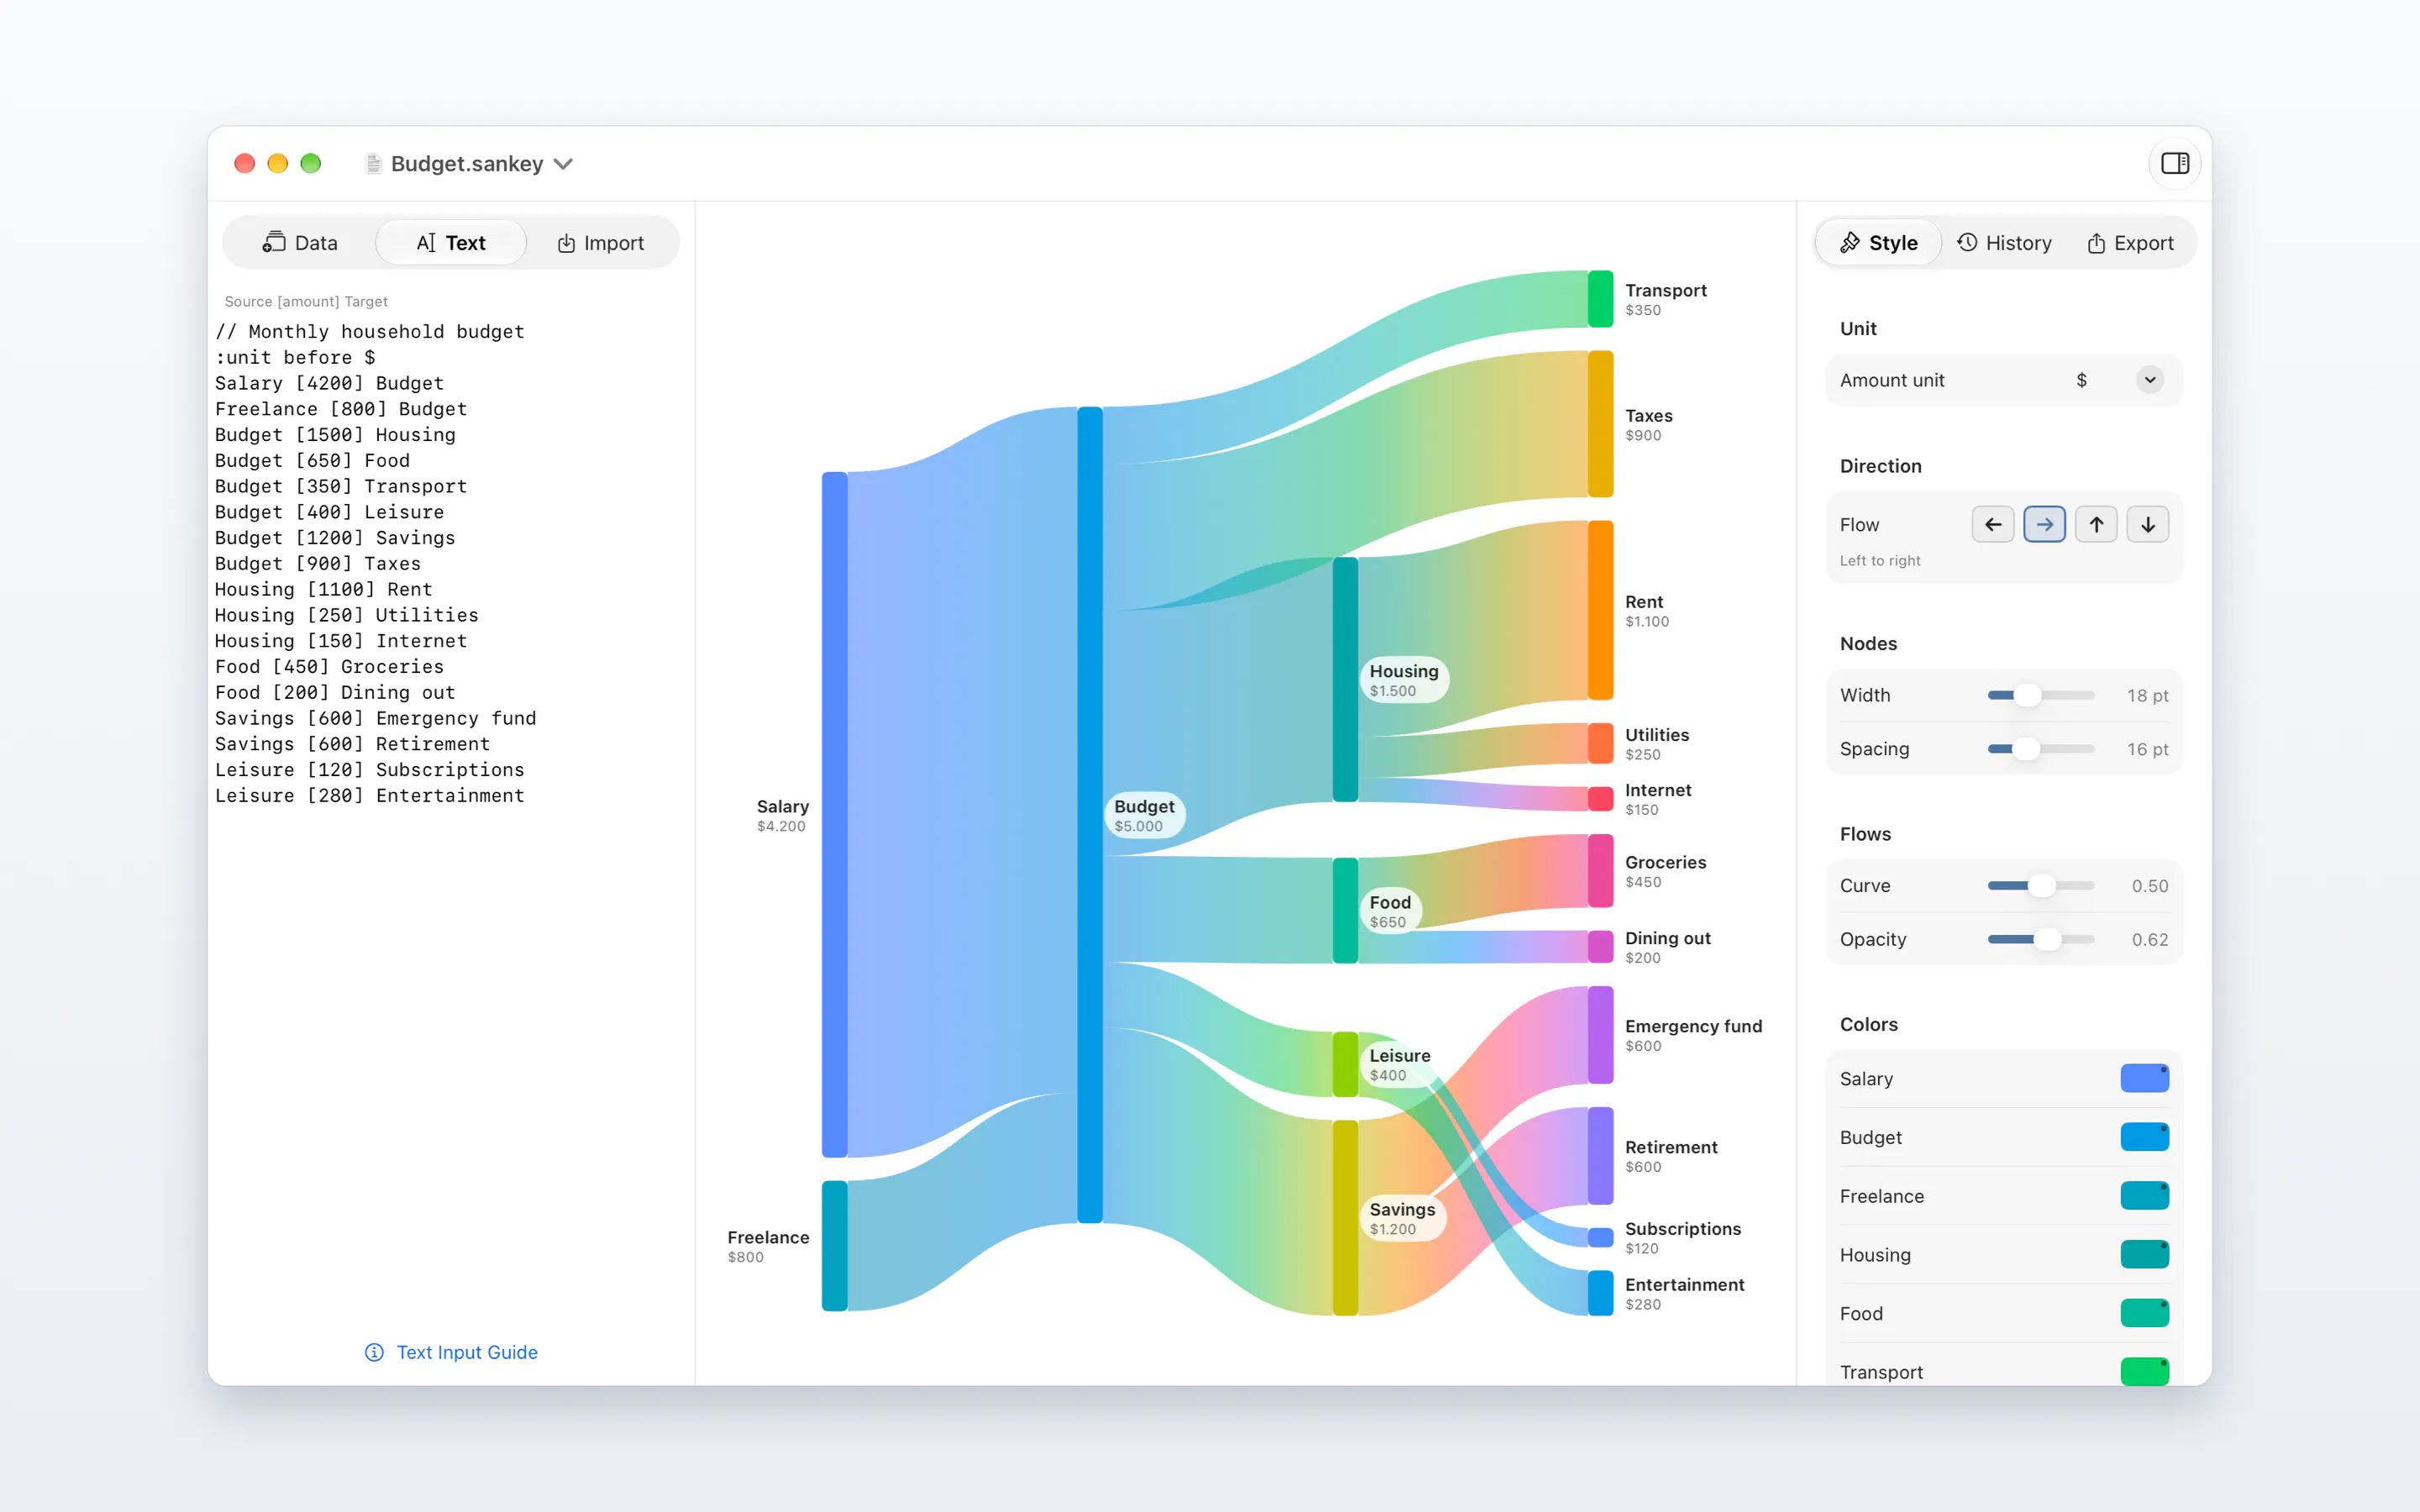Open the History tab

pyautogui.click(x=2004, y=243)
